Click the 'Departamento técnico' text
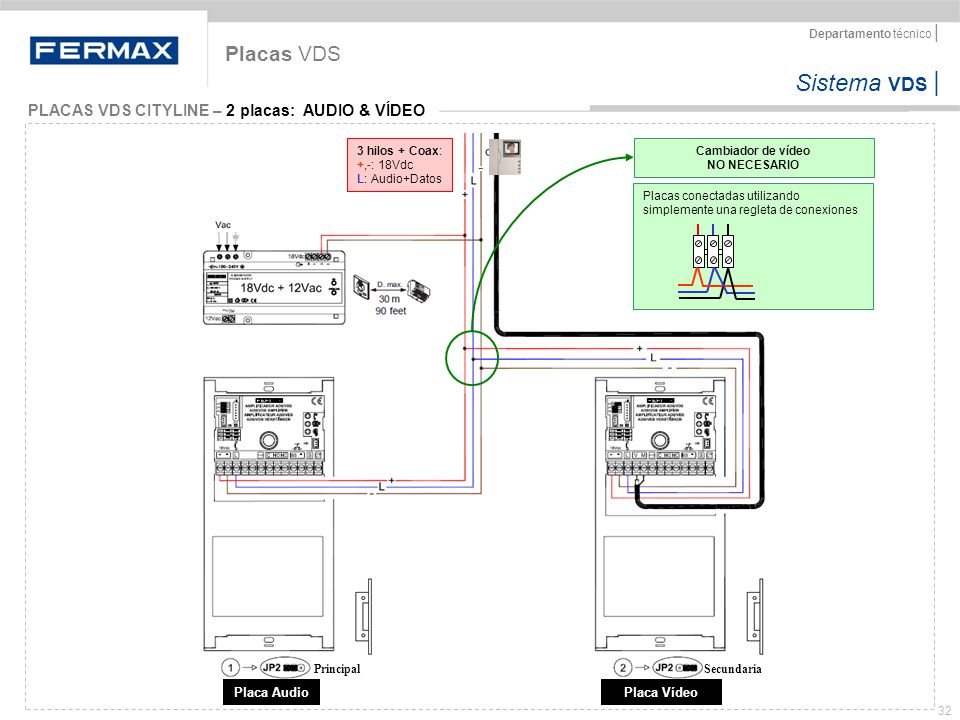 (x=870, y=34)
